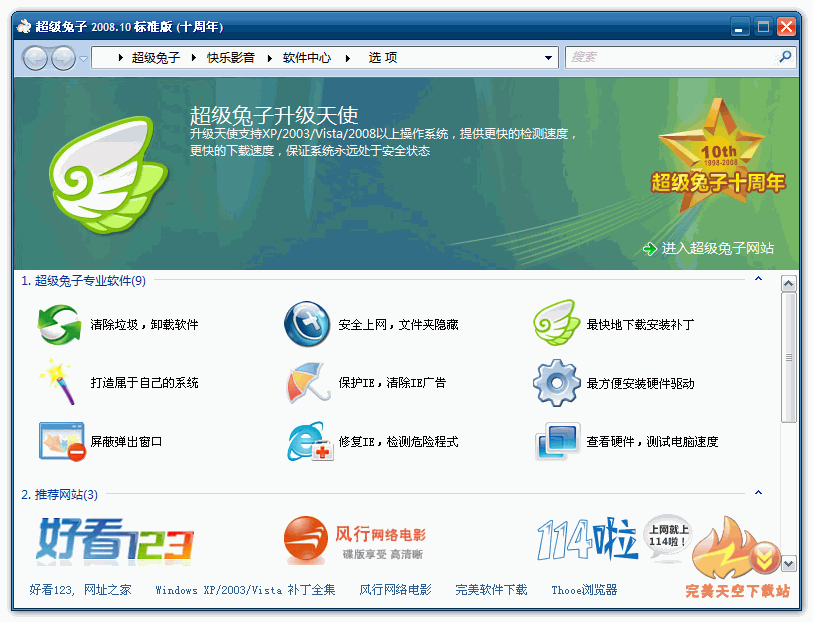
Task: Open the gear 最方便安装硬件驱动 icon
Action: click(555, 383)
